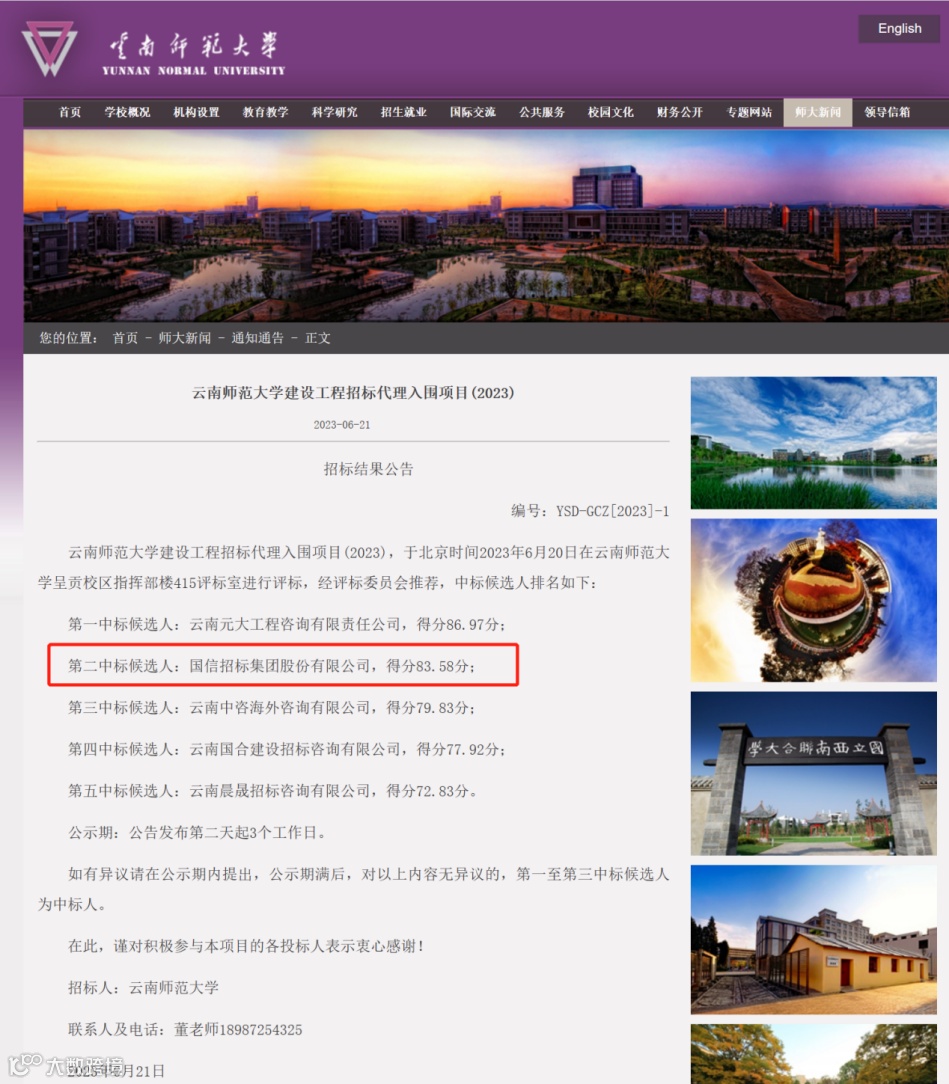Select the highlighted 师大新闻 tab
949x1084 pixels.
pyautogui.click(x=818, y=112)
